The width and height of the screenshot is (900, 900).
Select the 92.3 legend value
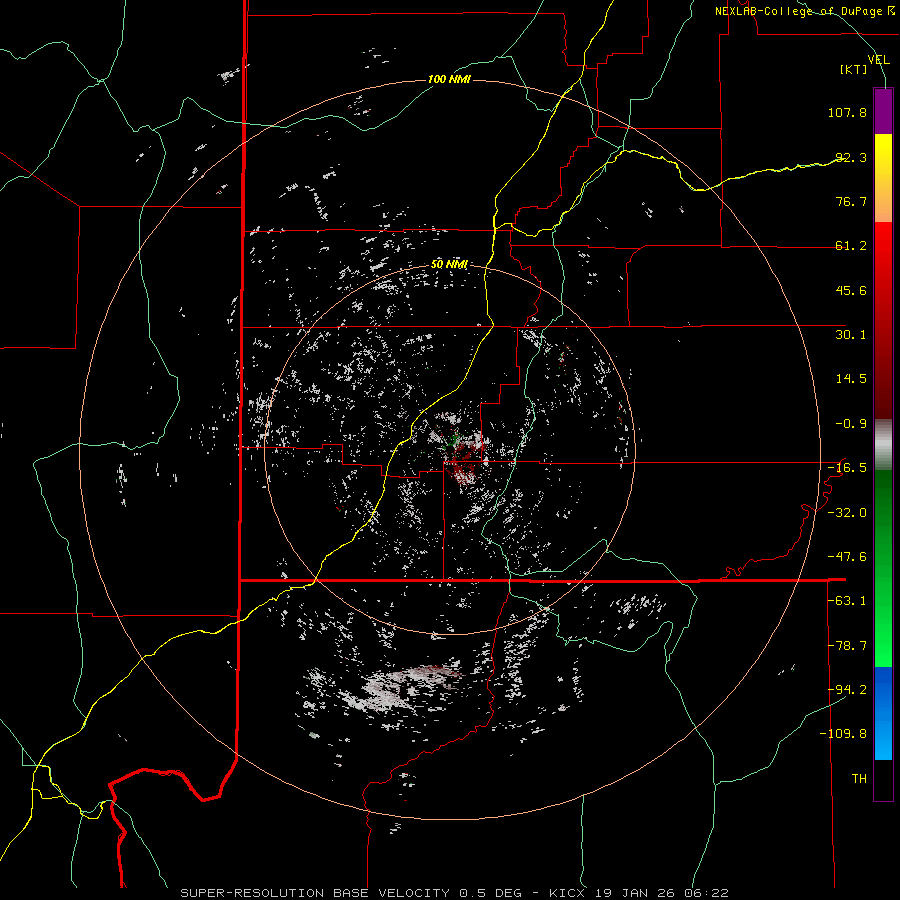[x=851, y=157]
